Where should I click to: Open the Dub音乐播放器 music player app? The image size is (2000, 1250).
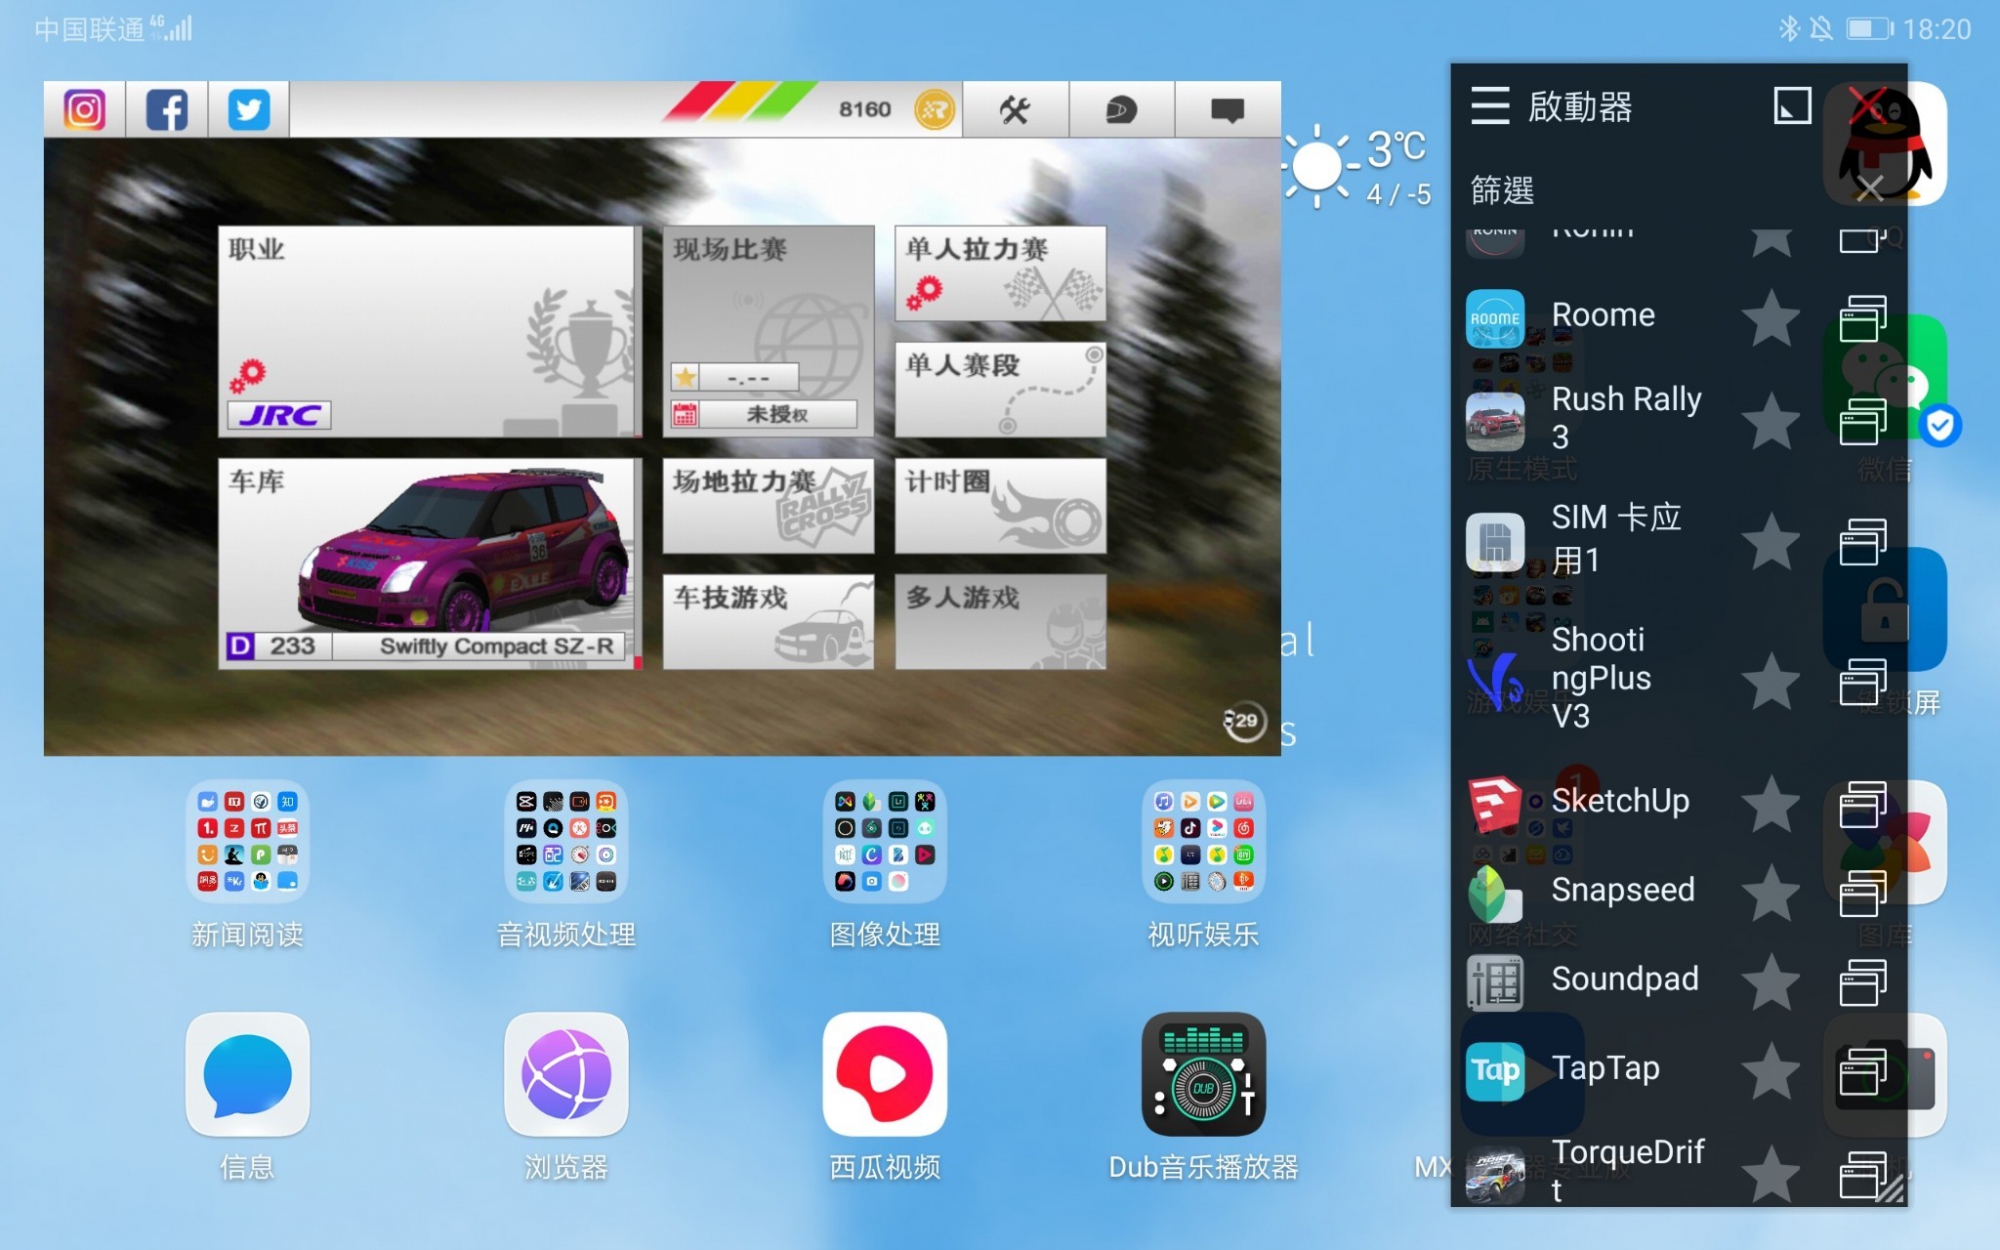click(1204, 1075)
